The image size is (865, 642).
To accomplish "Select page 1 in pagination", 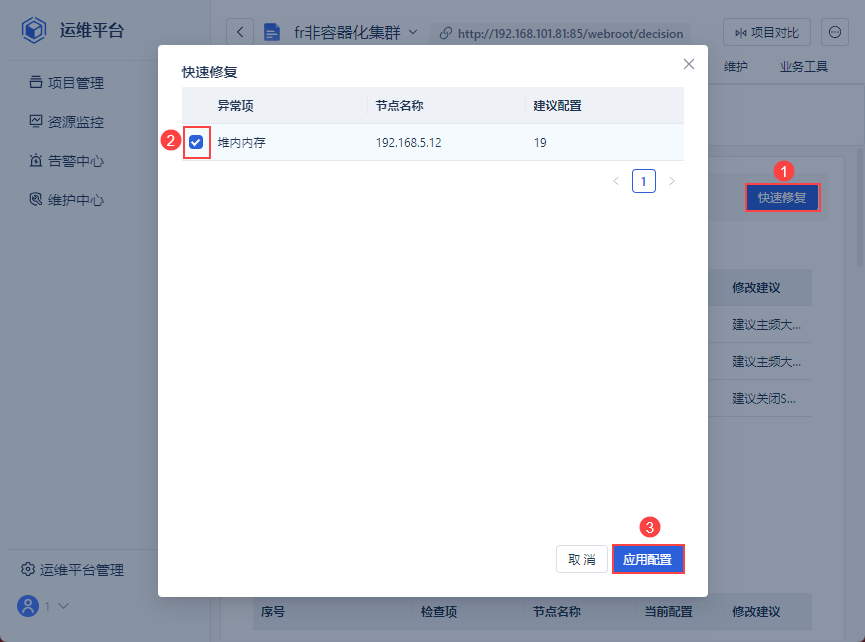I will tap(643, 181).
